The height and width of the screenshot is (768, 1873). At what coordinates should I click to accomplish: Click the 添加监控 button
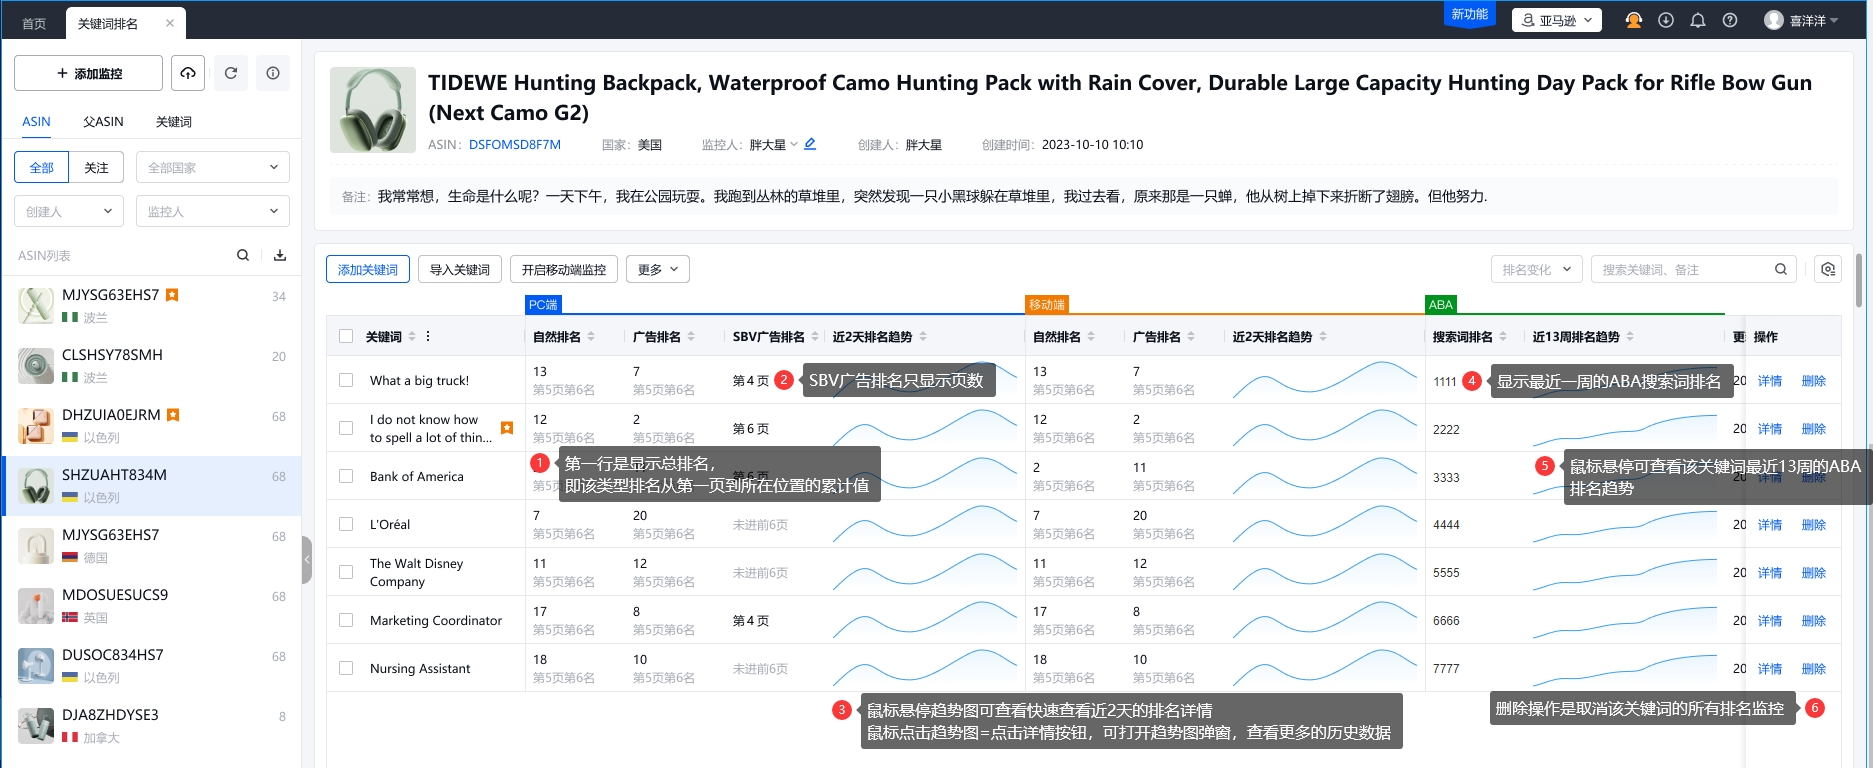[x=88, y=73]
